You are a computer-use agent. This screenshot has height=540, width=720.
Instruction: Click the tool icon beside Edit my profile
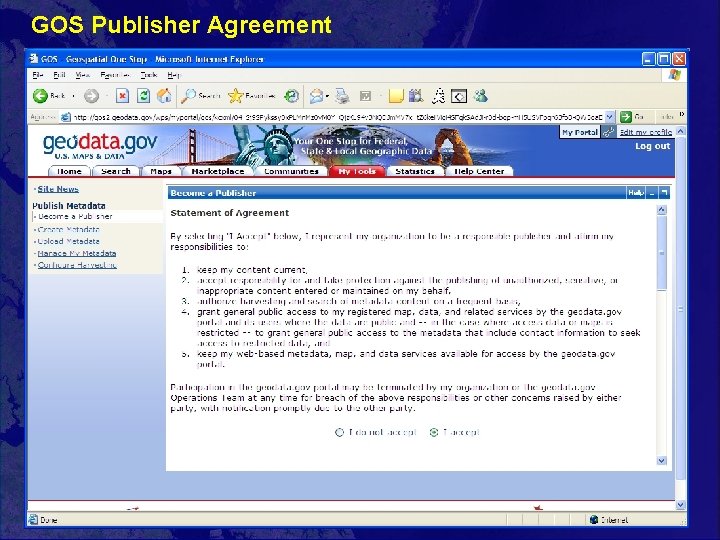608,132
